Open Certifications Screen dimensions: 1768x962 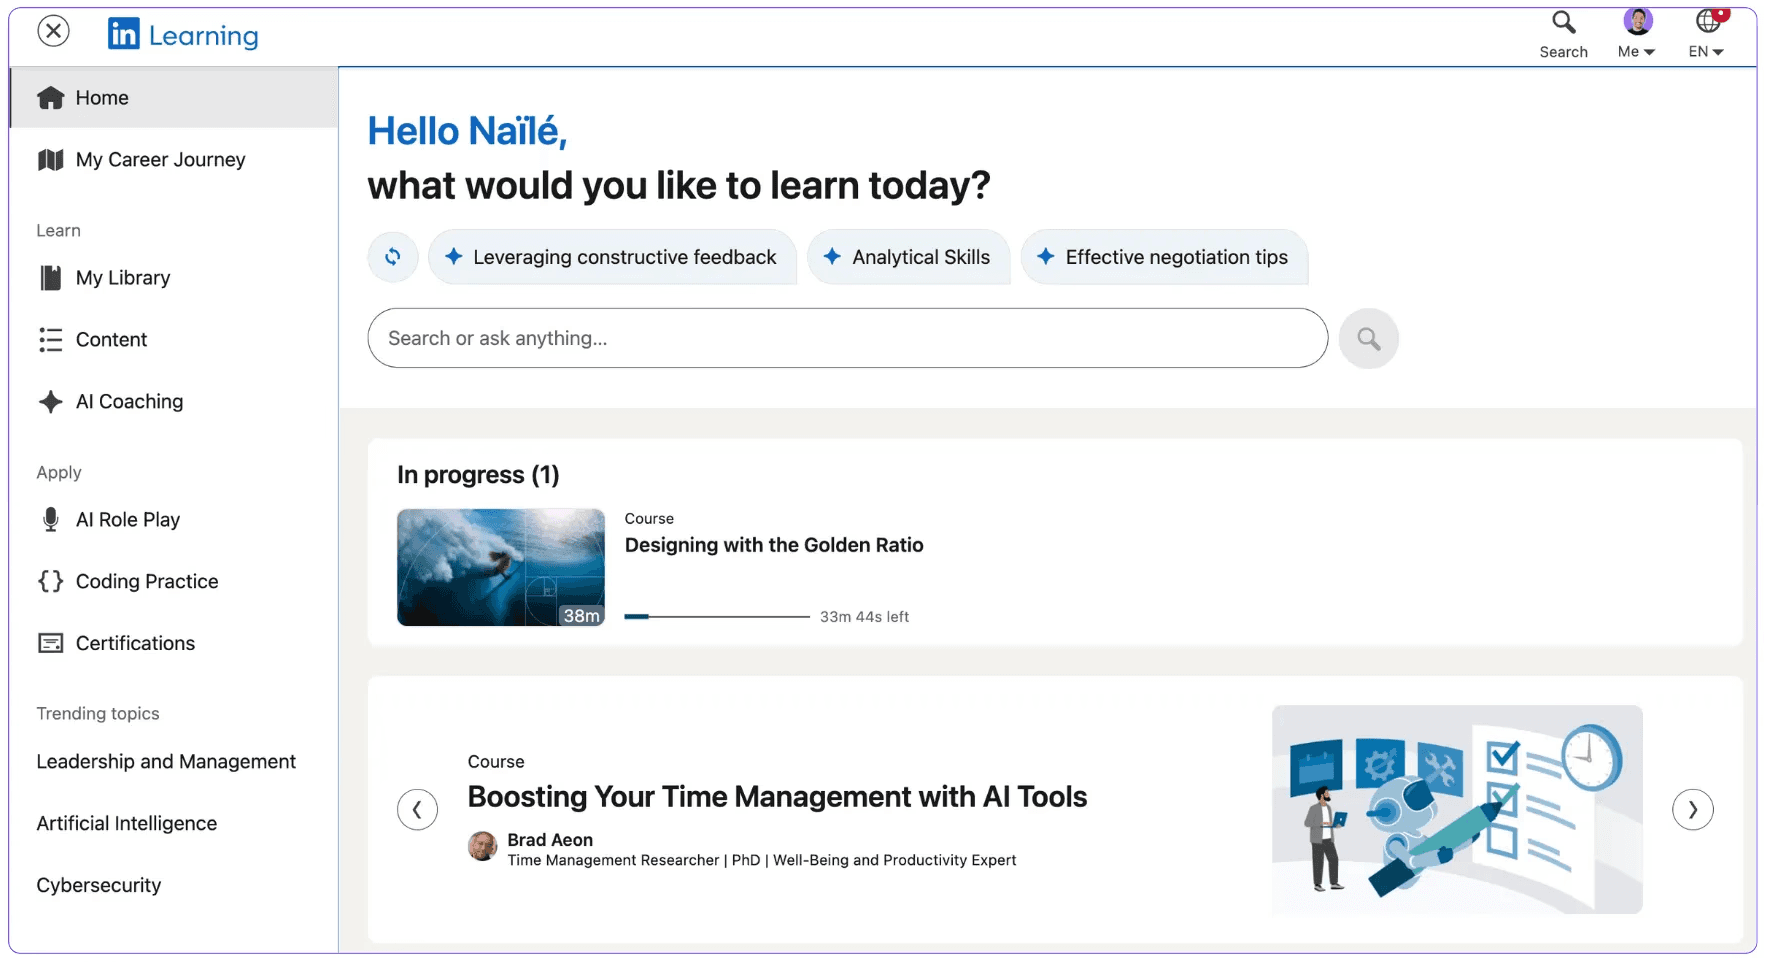pos(135,644)
